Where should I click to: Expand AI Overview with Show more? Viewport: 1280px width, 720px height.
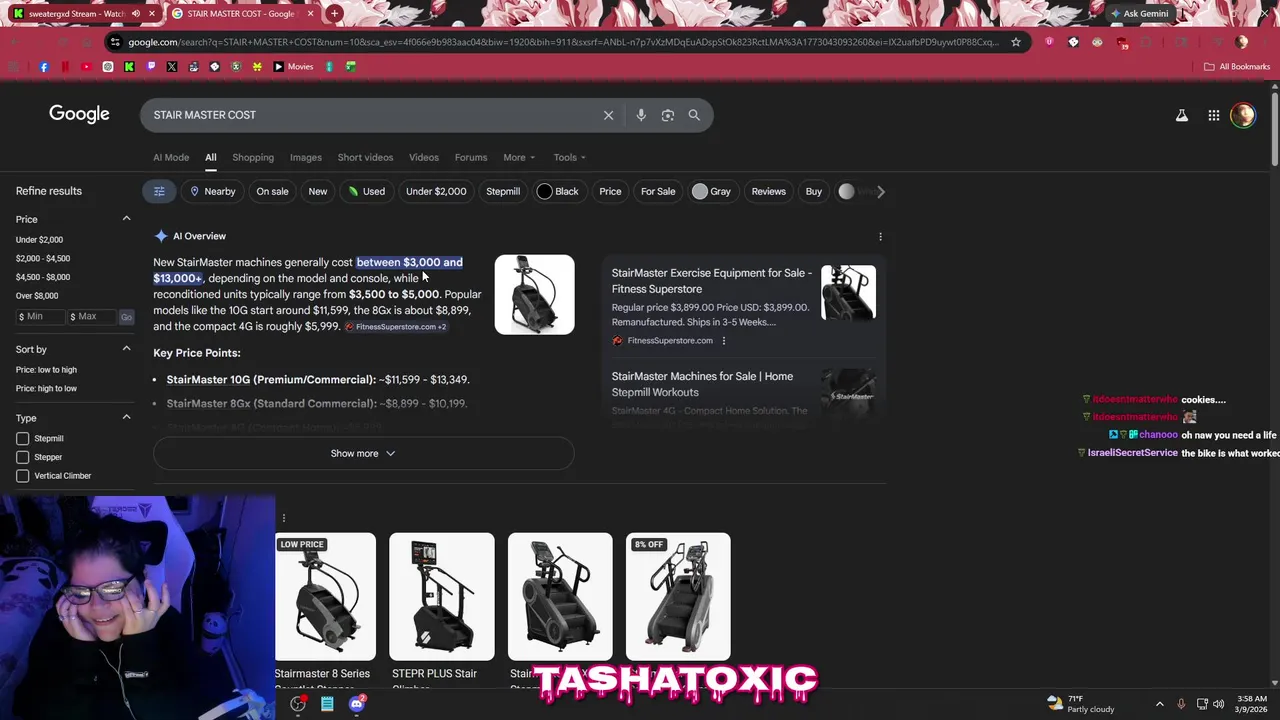[363, 454]
